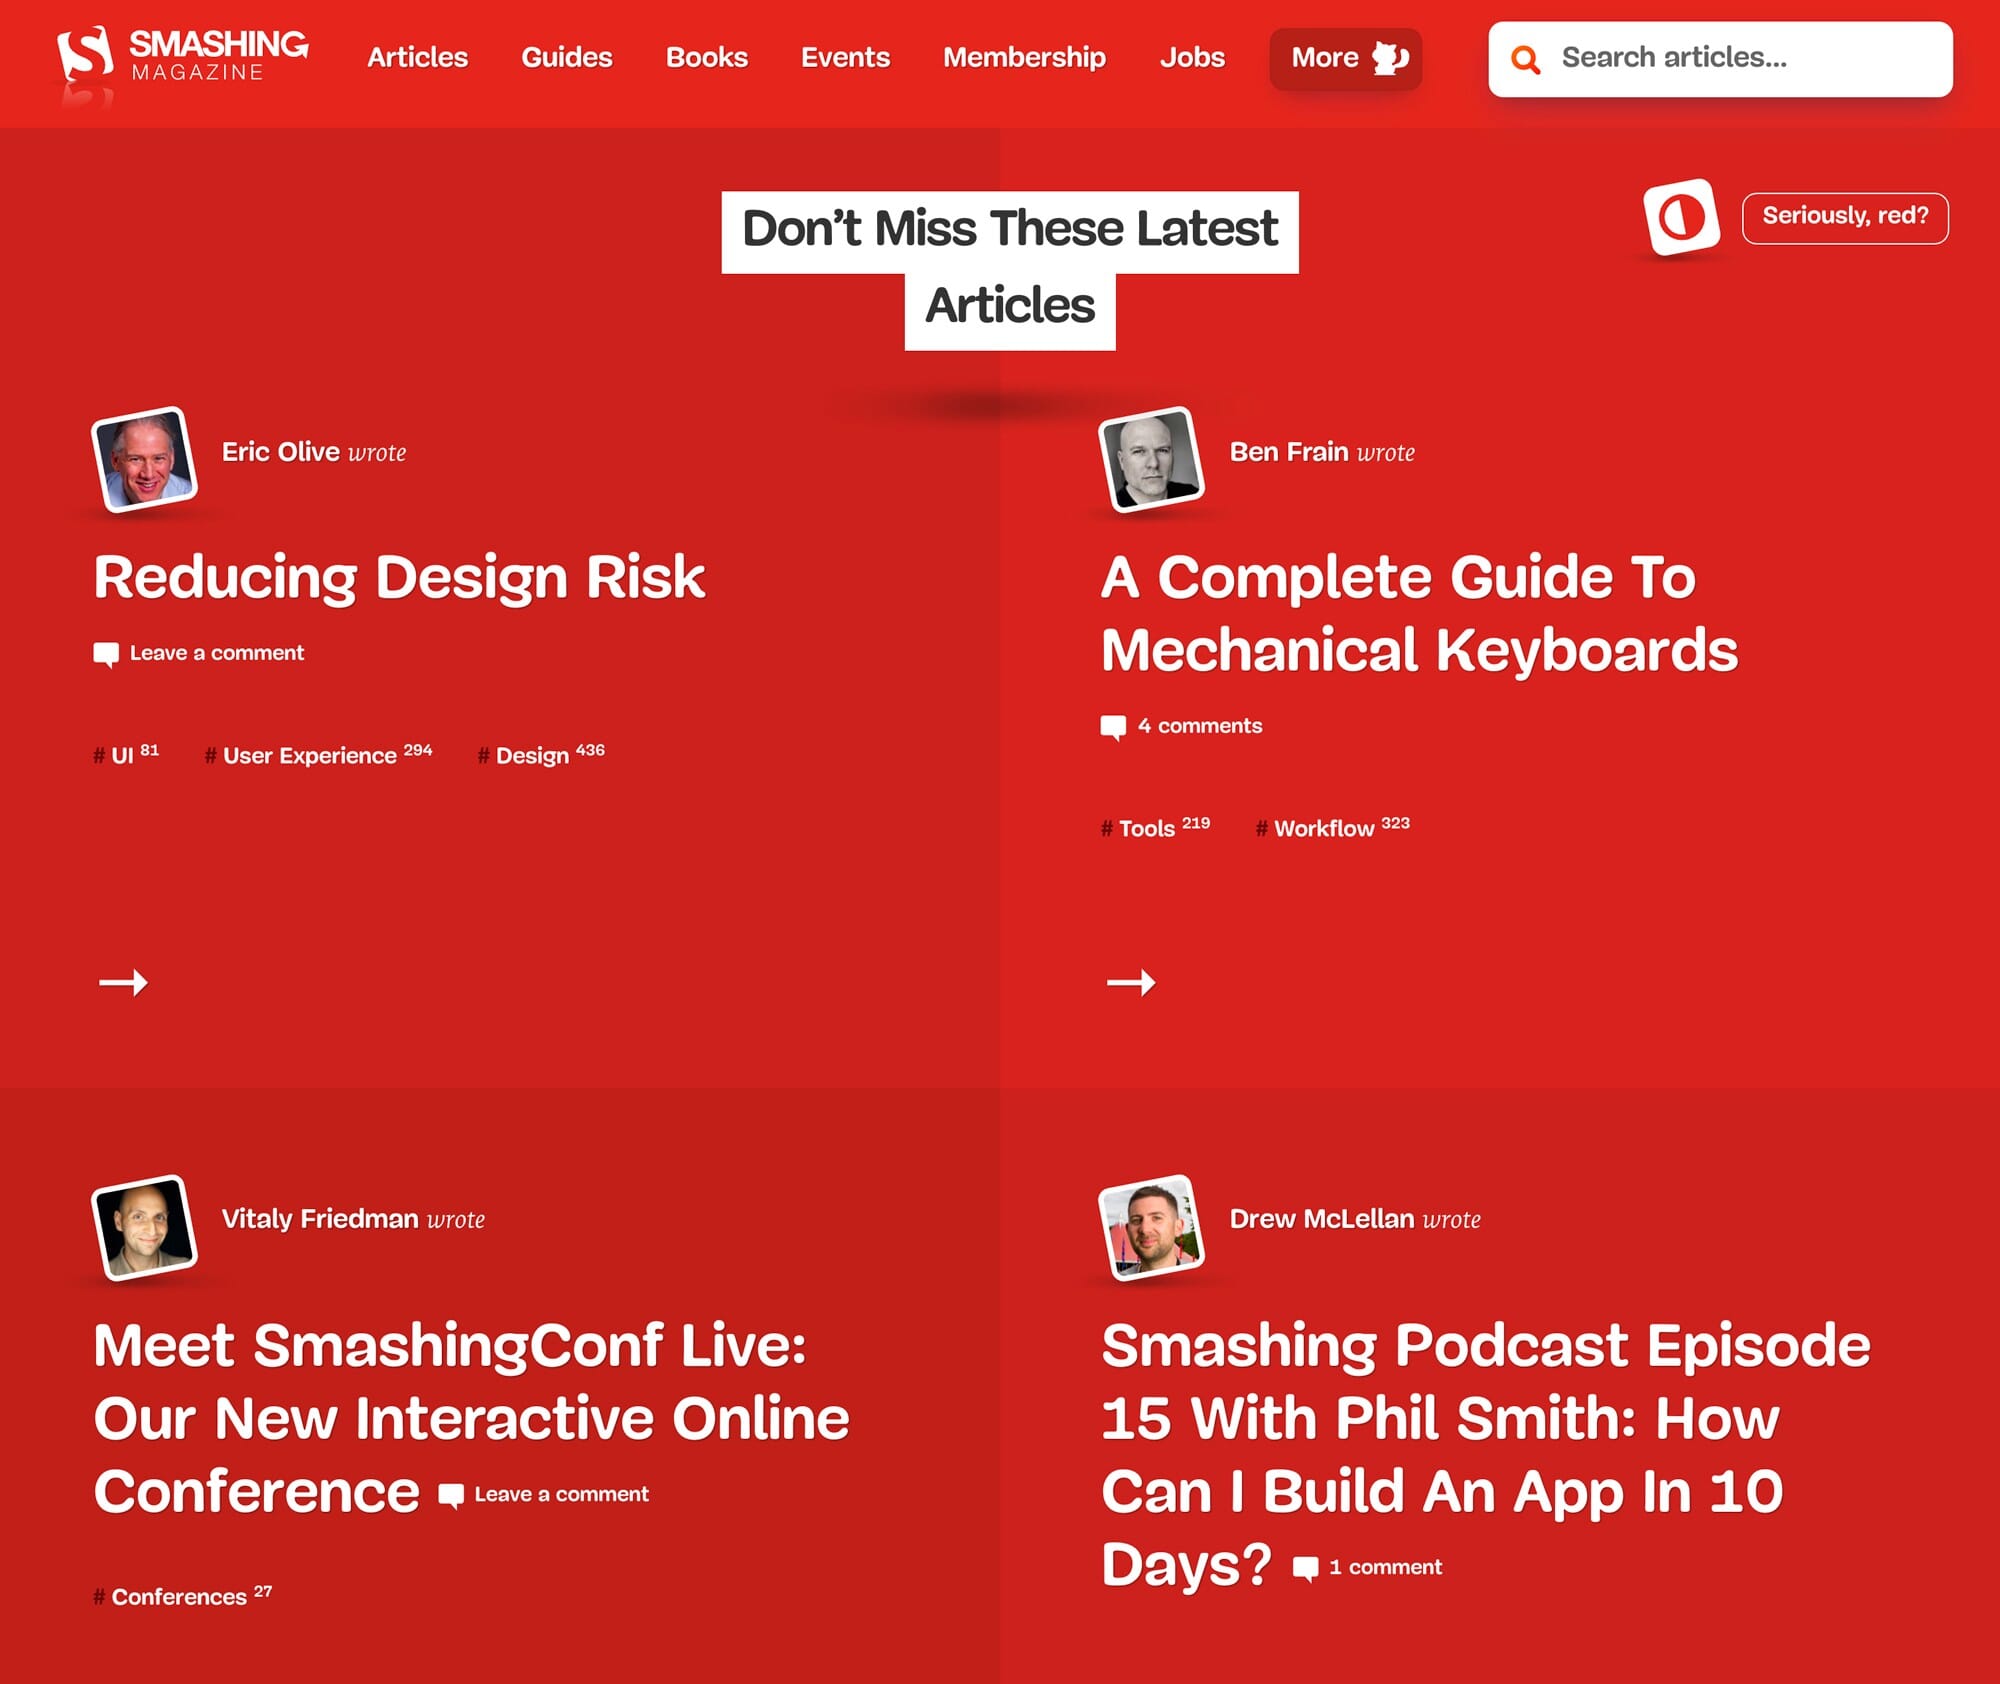Screen dimensions: 2000x1684
Task: Select the Design tag
Action: (x=541, y=755)
